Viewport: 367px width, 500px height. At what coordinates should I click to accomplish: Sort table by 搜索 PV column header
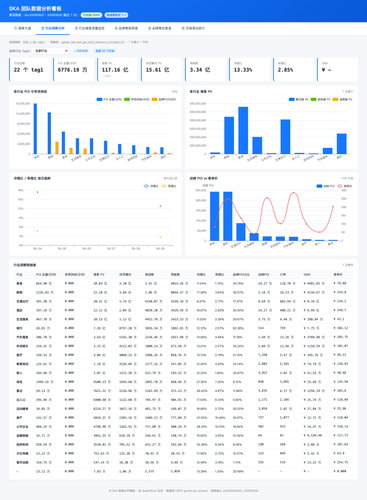tap(99, 274)
